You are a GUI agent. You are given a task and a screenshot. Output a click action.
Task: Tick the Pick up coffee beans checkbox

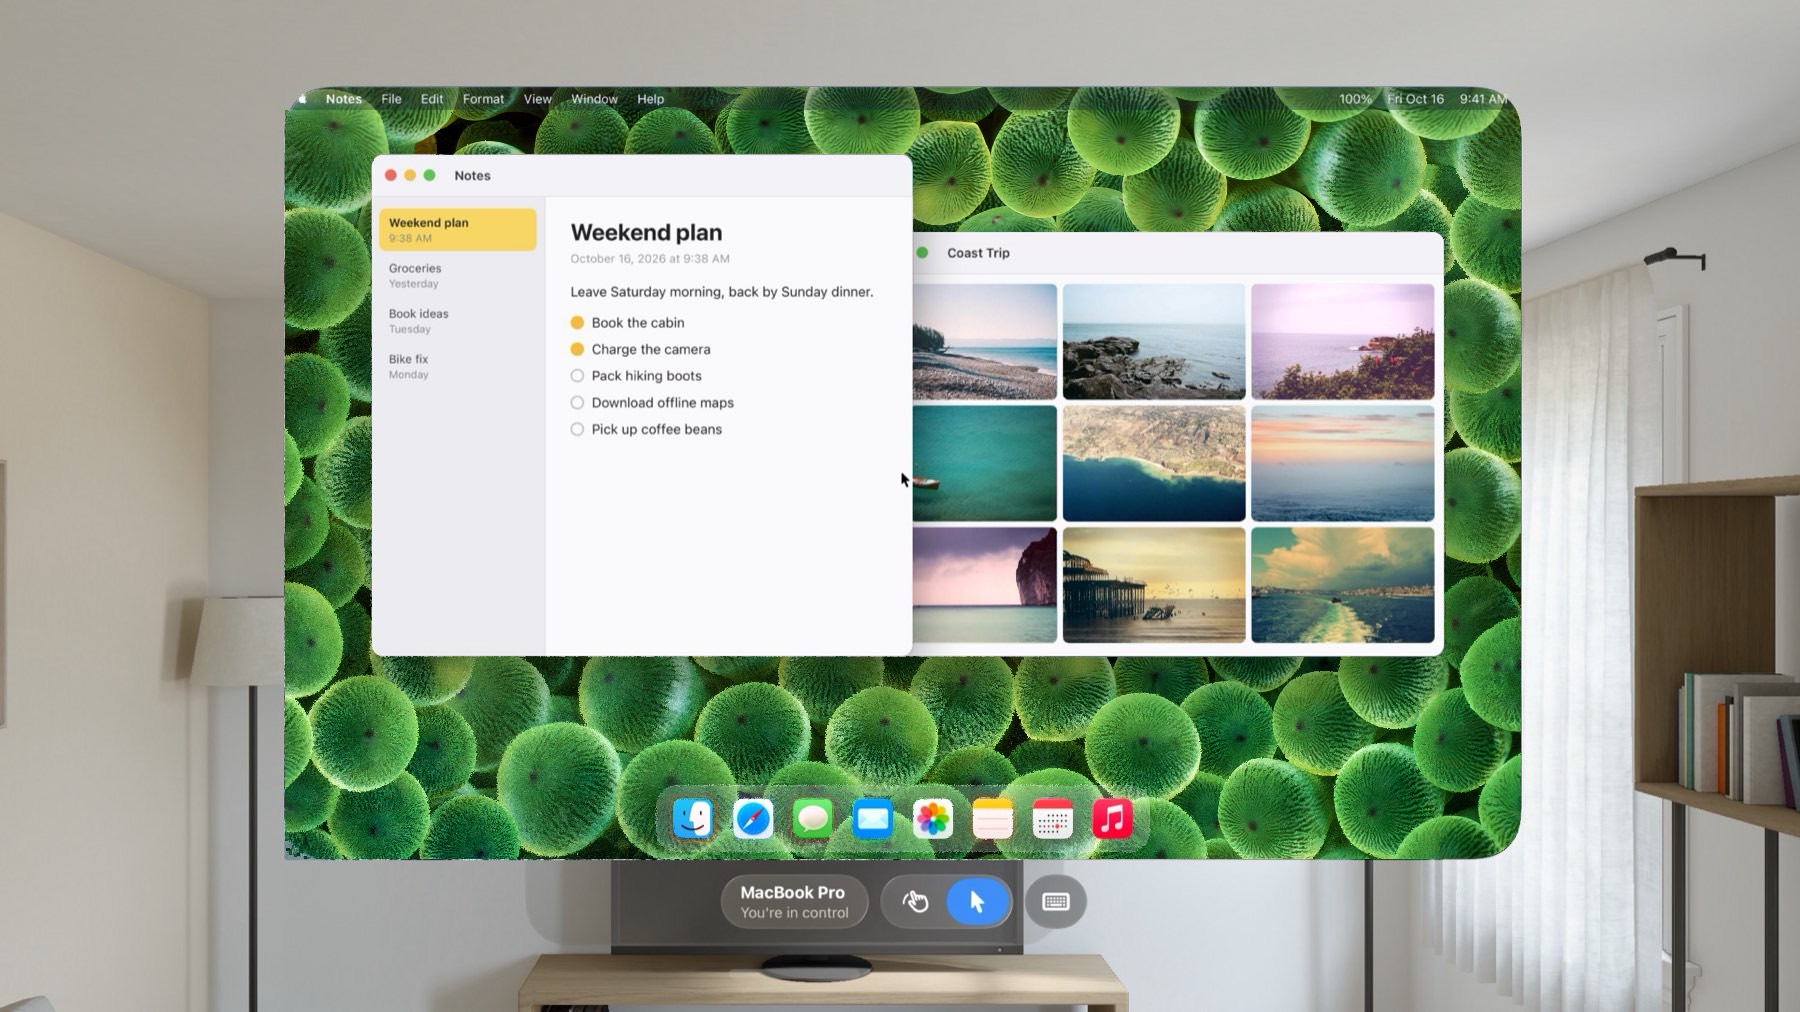click(577, 429)
